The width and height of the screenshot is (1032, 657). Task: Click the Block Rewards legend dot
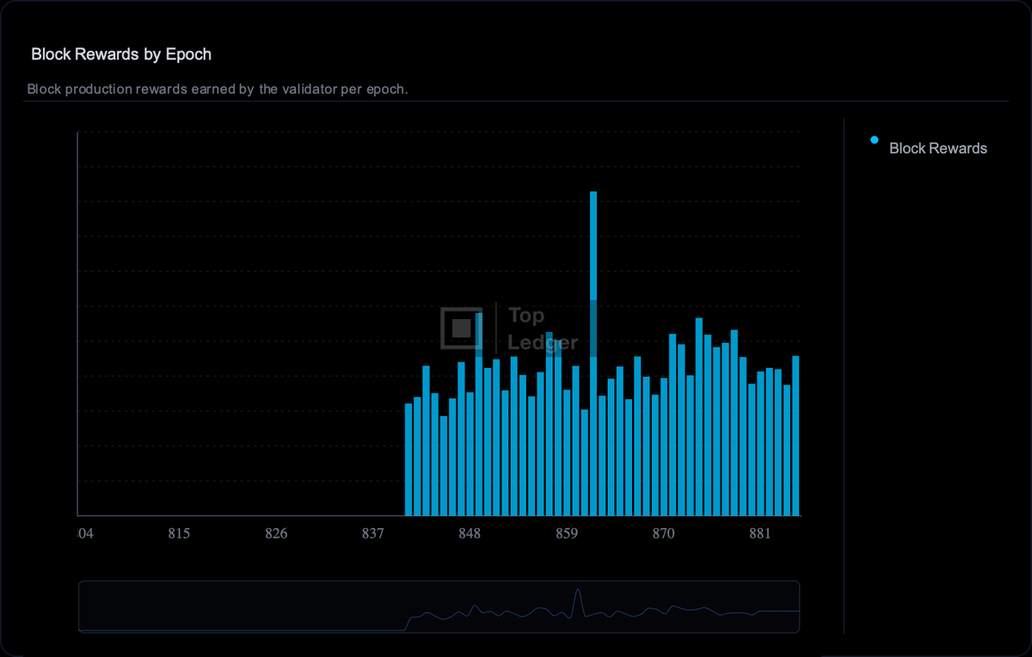pos(874,140)
